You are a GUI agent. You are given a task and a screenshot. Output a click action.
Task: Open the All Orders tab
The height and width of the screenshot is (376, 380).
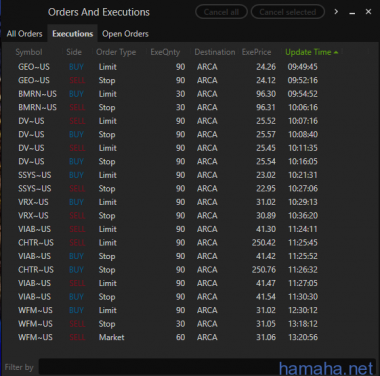point(24,34)
